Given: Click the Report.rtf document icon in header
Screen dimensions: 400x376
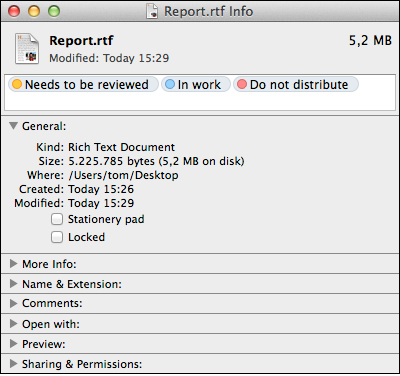Looking at the screenshot, I should coord(27,49).
